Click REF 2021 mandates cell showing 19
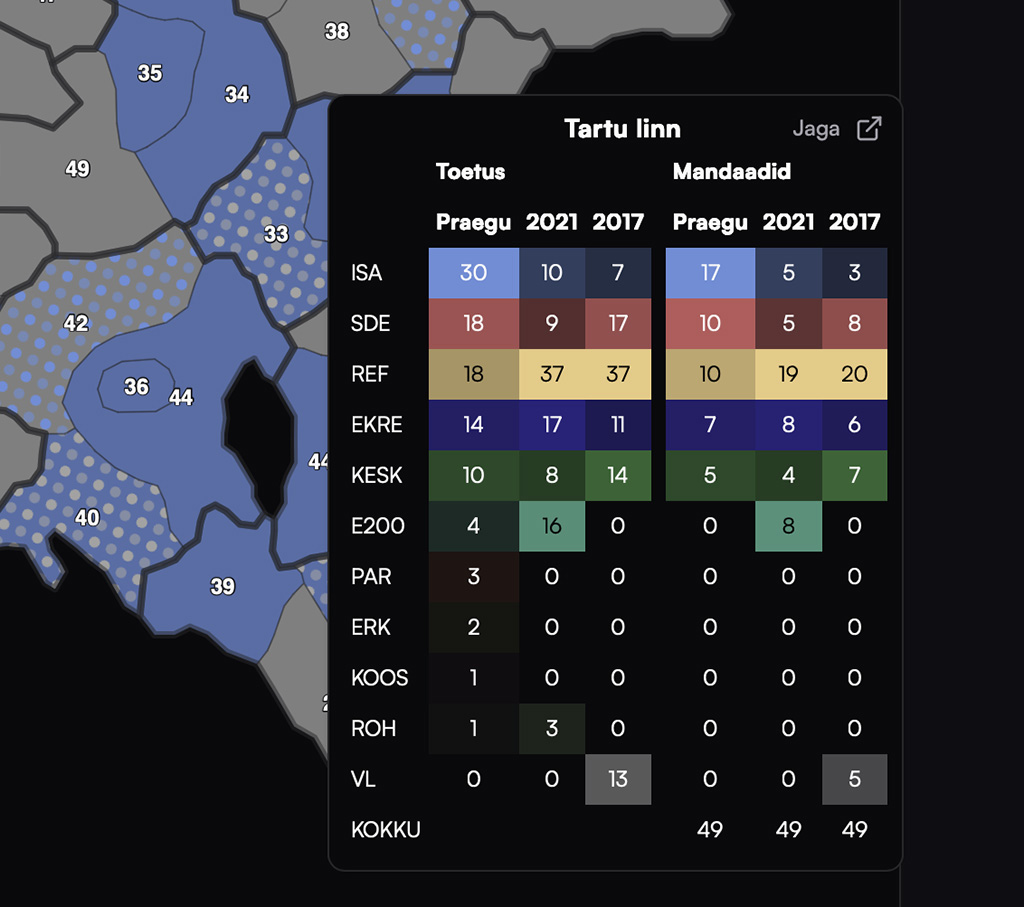The image size is (1024, 907). tap(788, 375)
